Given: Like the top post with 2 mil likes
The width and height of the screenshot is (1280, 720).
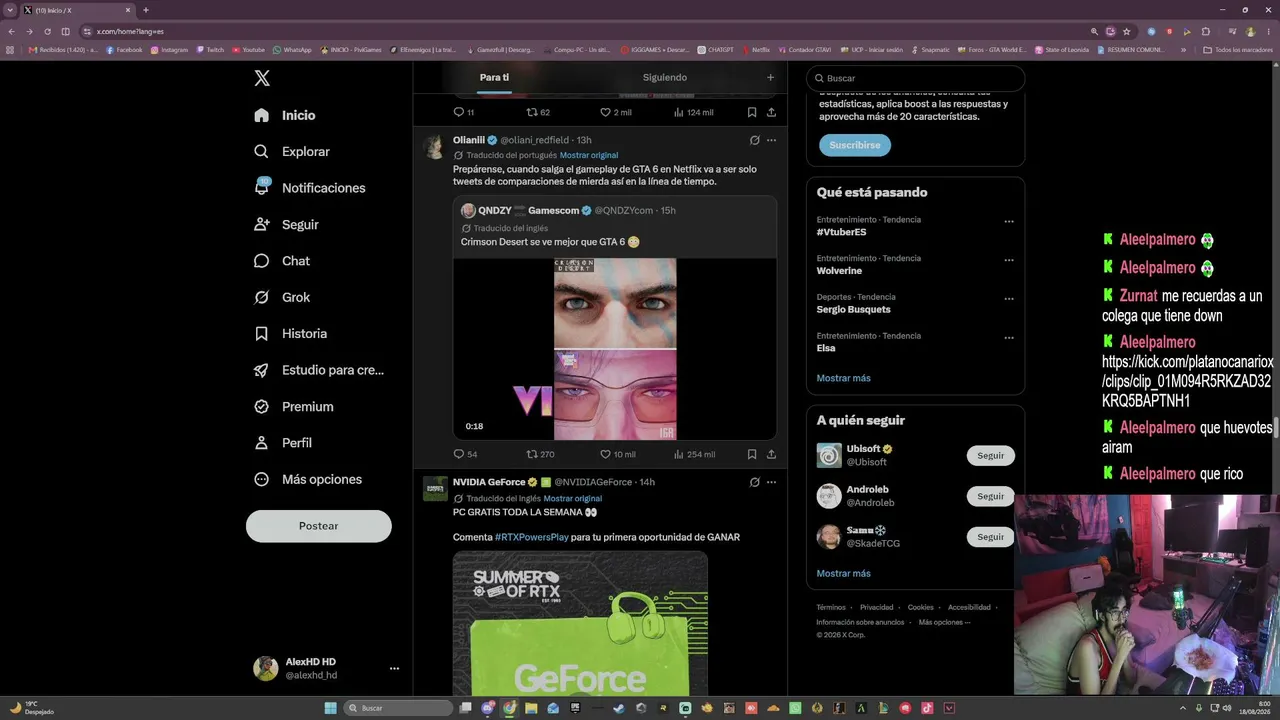Looking at the screenshot, I should [615, 112].
